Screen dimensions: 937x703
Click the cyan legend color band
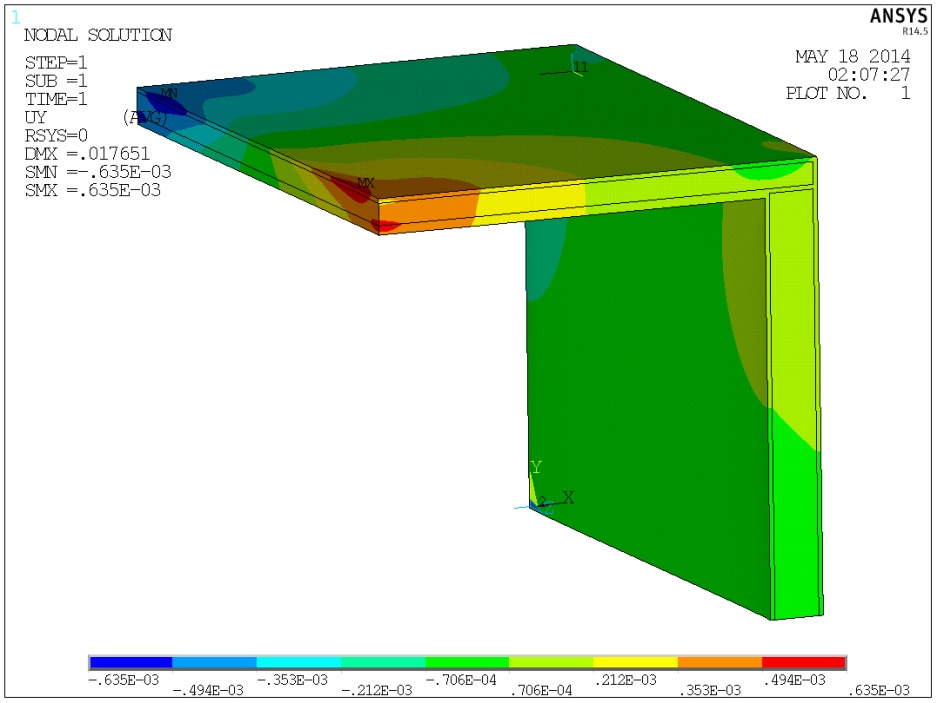click(299, 662)
